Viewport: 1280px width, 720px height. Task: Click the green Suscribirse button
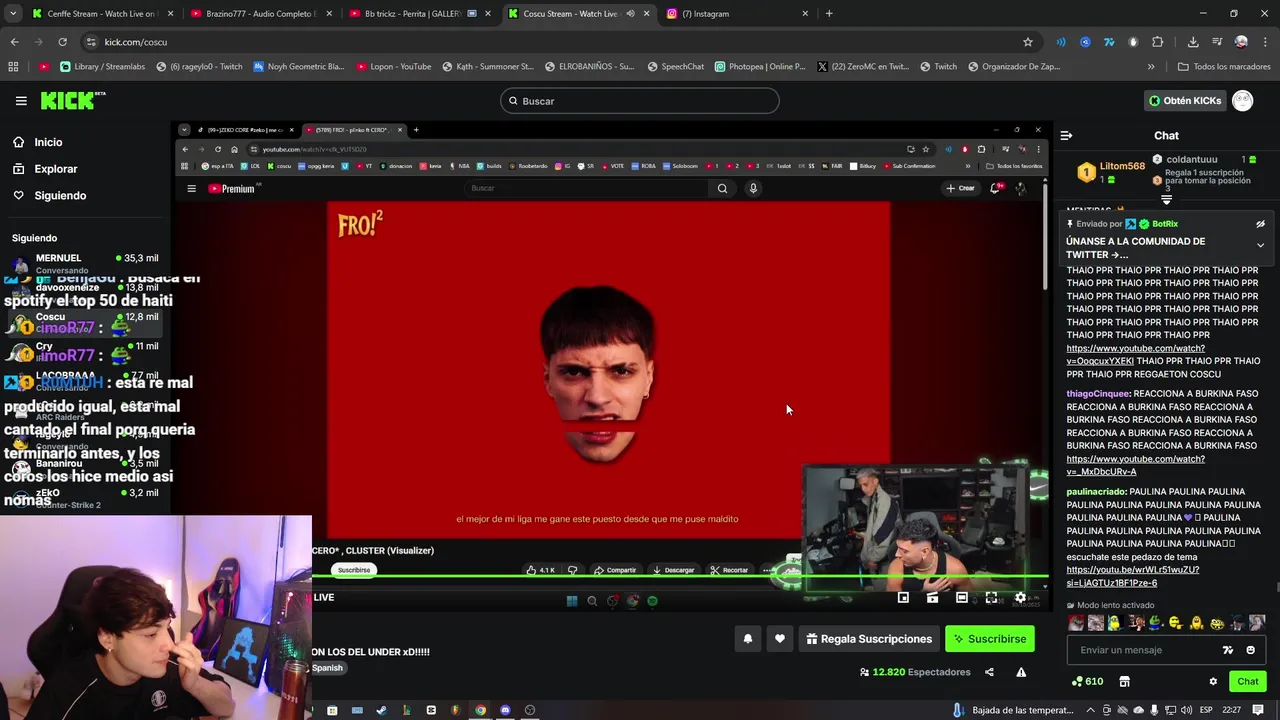tap(990, 639)
